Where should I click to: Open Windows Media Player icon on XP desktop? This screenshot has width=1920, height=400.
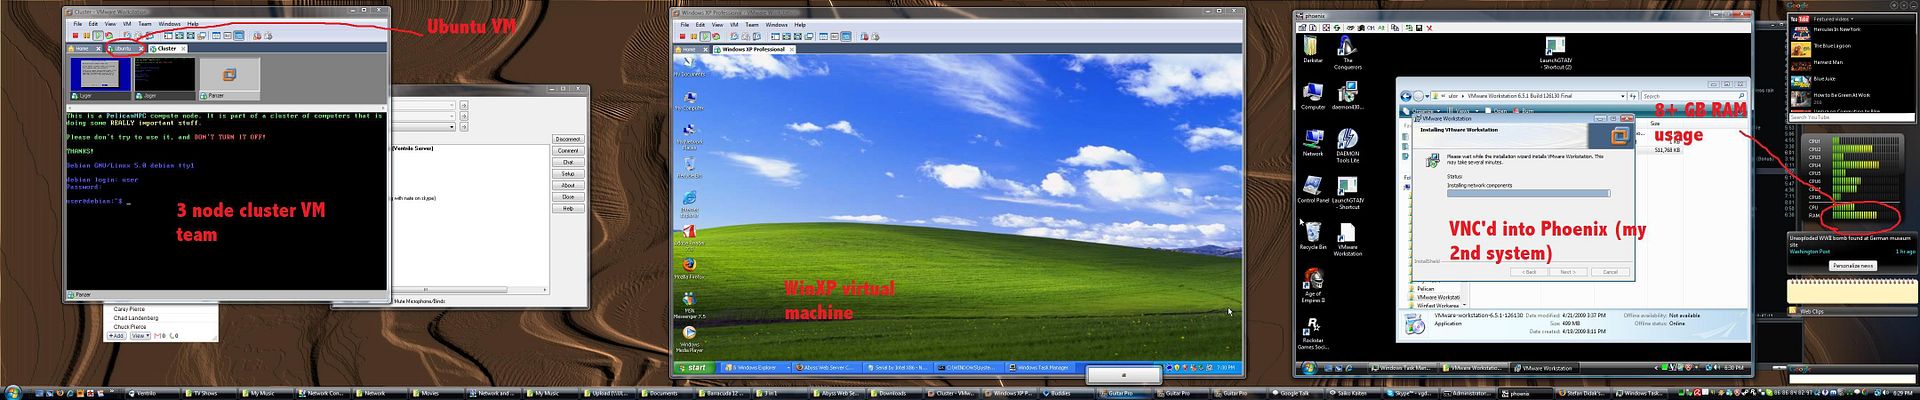pyautogui.click(x=688, y=339)
